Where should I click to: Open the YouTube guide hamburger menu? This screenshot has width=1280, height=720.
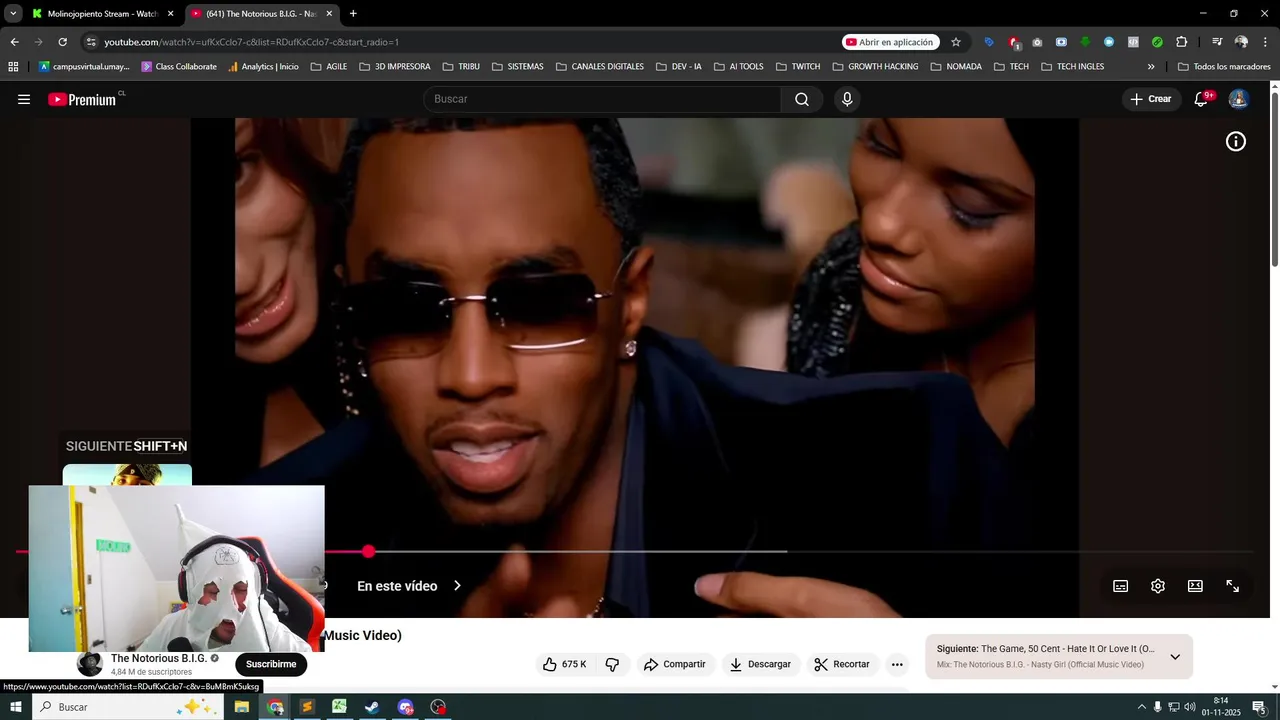click(24, 99)
